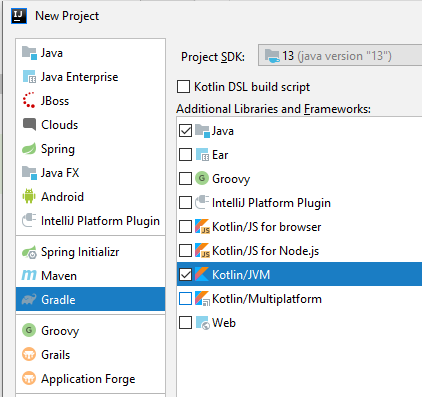
Task: Click the Android robot icon
Action: click(29, 196)
